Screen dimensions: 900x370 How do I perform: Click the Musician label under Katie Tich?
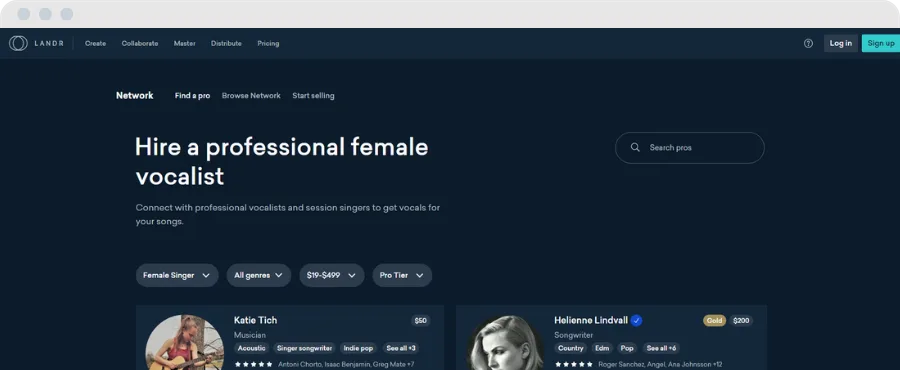(250, 335)
